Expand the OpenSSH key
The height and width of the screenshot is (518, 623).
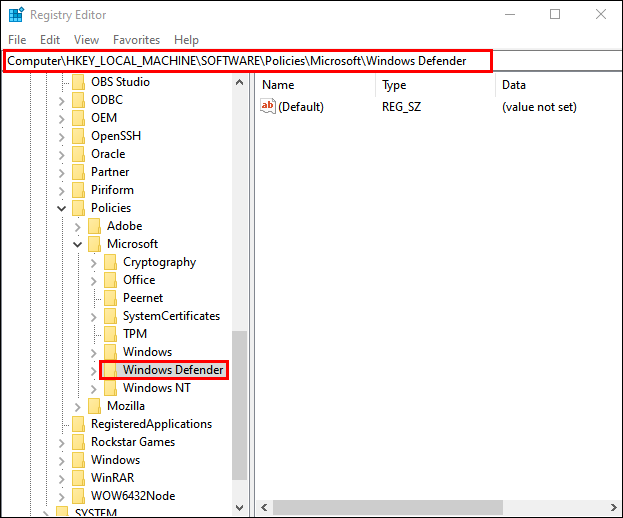[61, 137]
